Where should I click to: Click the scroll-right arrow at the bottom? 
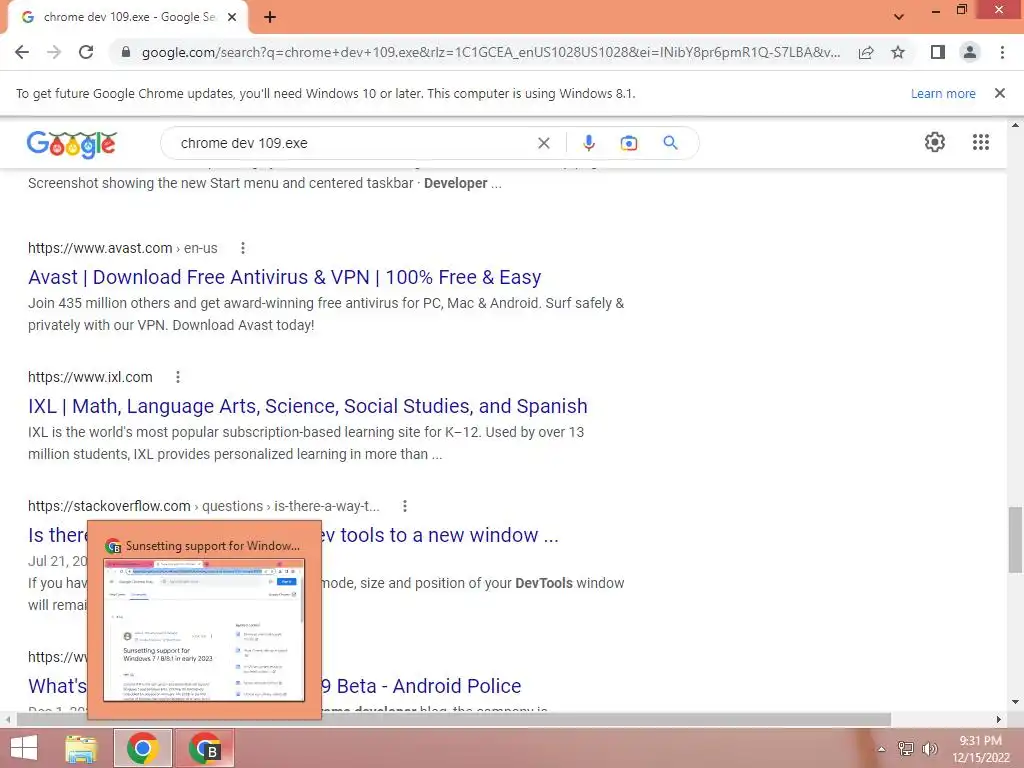click(x=999, y=720)
